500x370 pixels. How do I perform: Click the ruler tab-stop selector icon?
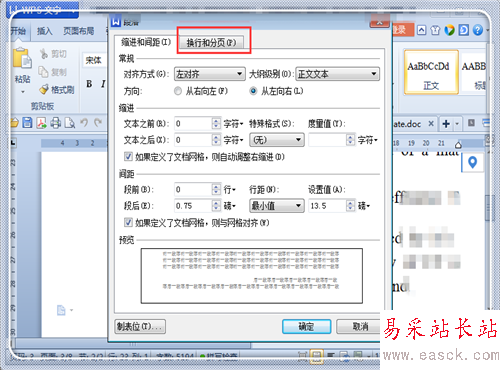[x=13, y=143]
